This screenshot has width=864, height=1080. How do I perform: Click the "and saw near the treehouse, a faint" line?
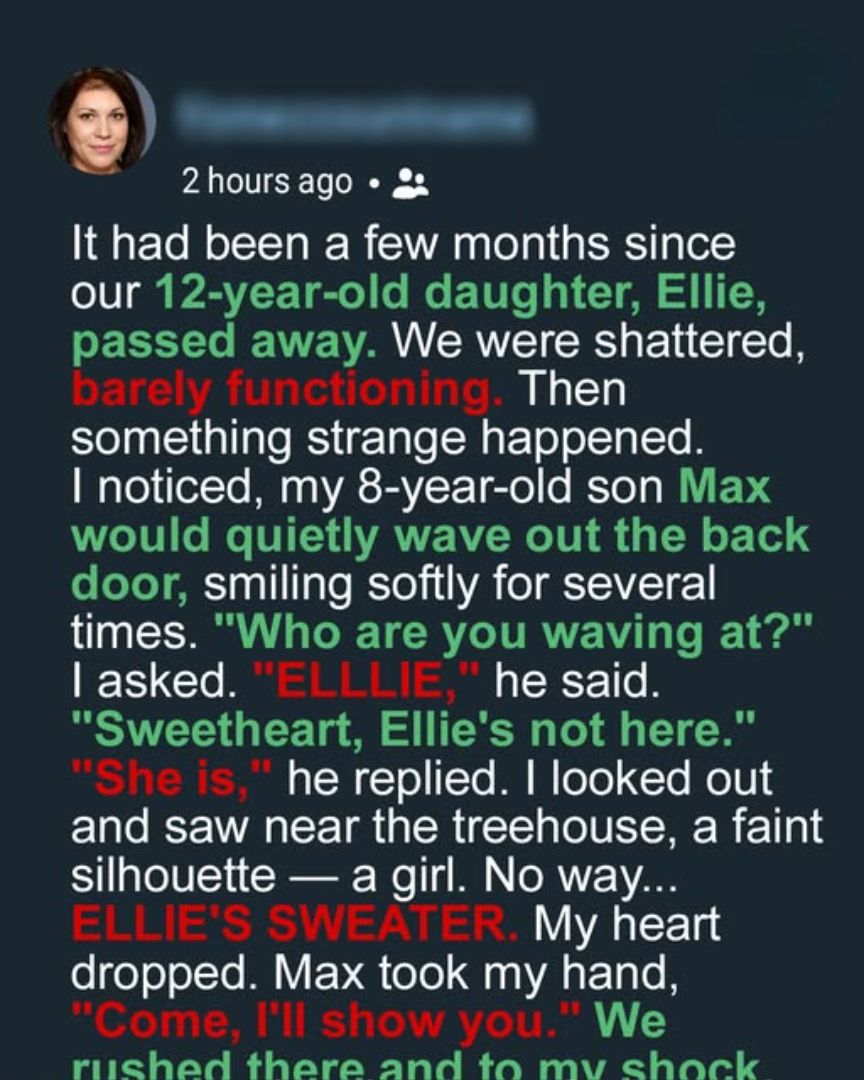446,827
